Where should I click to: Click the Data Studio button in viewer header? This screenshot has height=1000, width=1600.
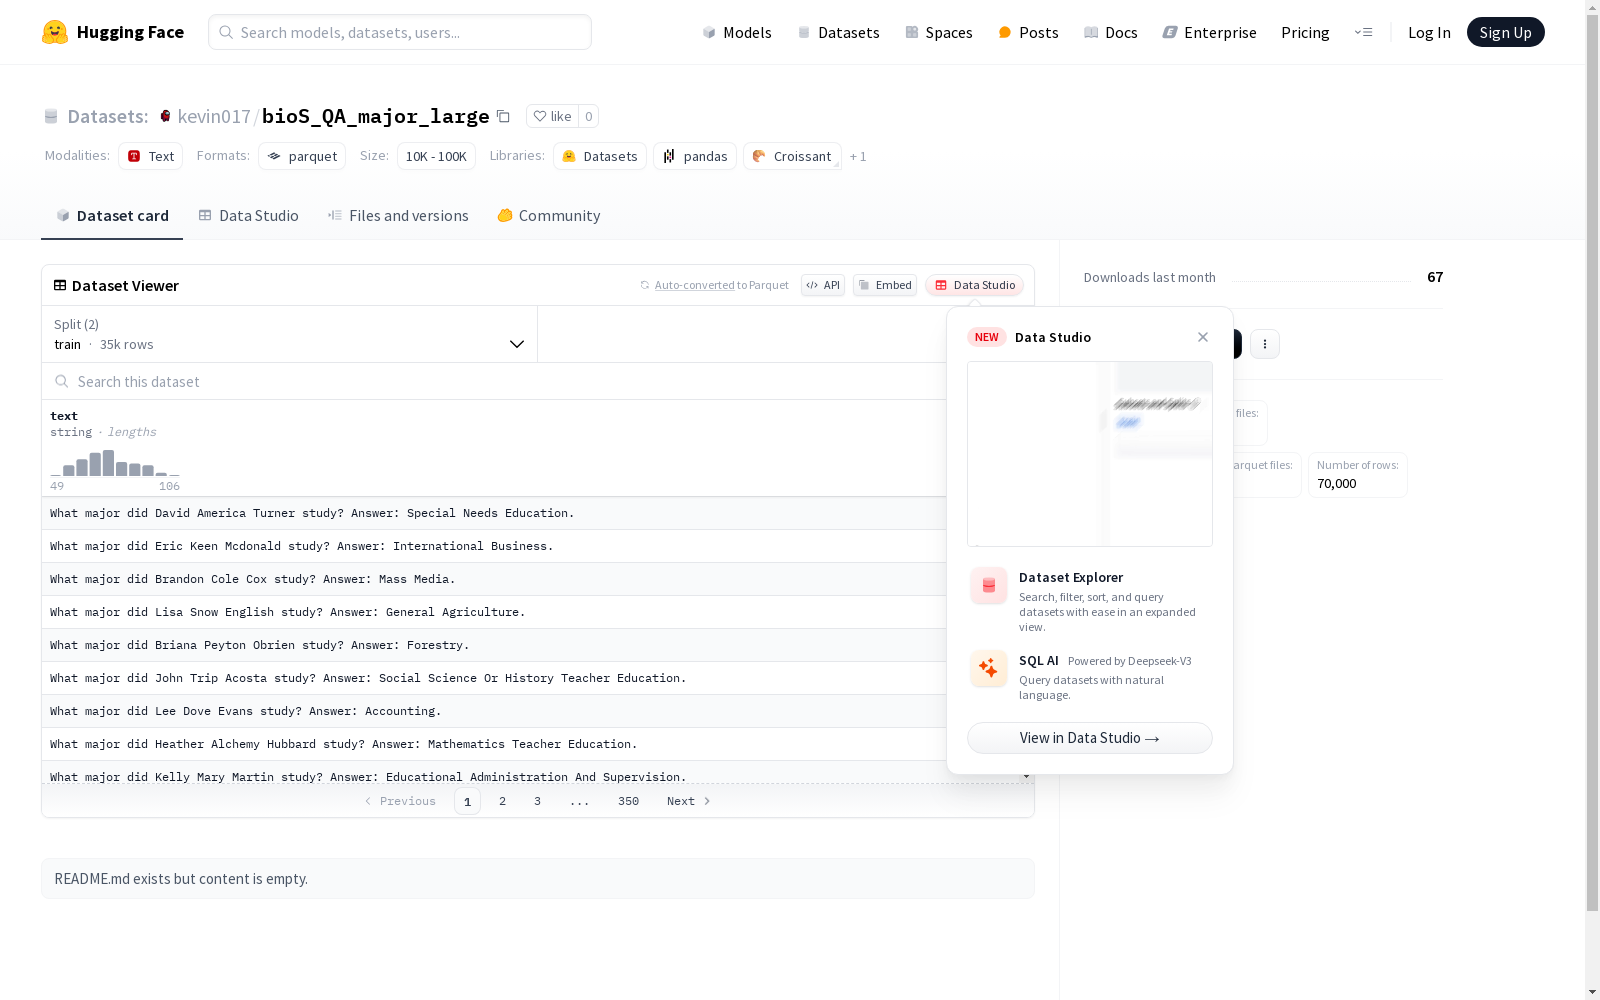[975, 285]
